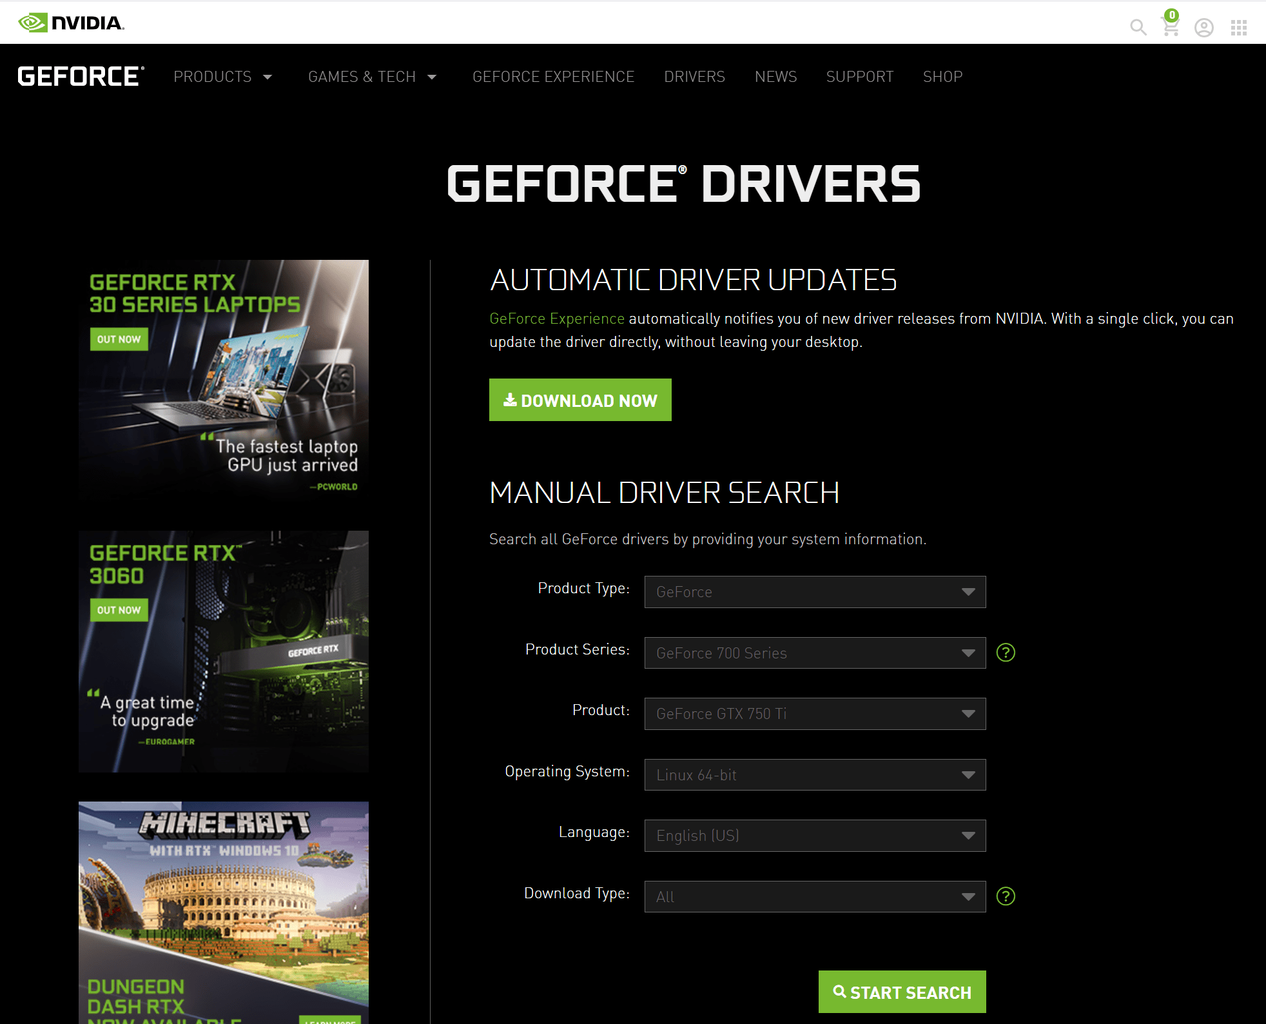Open the apps grid icon
1266x1024 pixels.
click(x=1239, y=28)
